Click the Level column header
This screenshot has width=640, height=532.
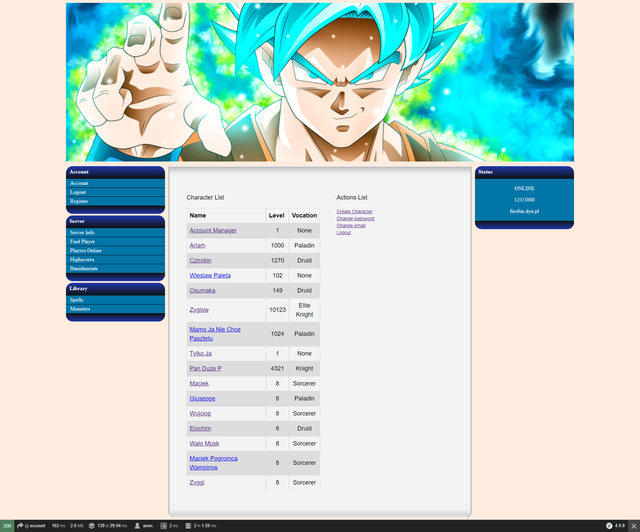[276, 215]
